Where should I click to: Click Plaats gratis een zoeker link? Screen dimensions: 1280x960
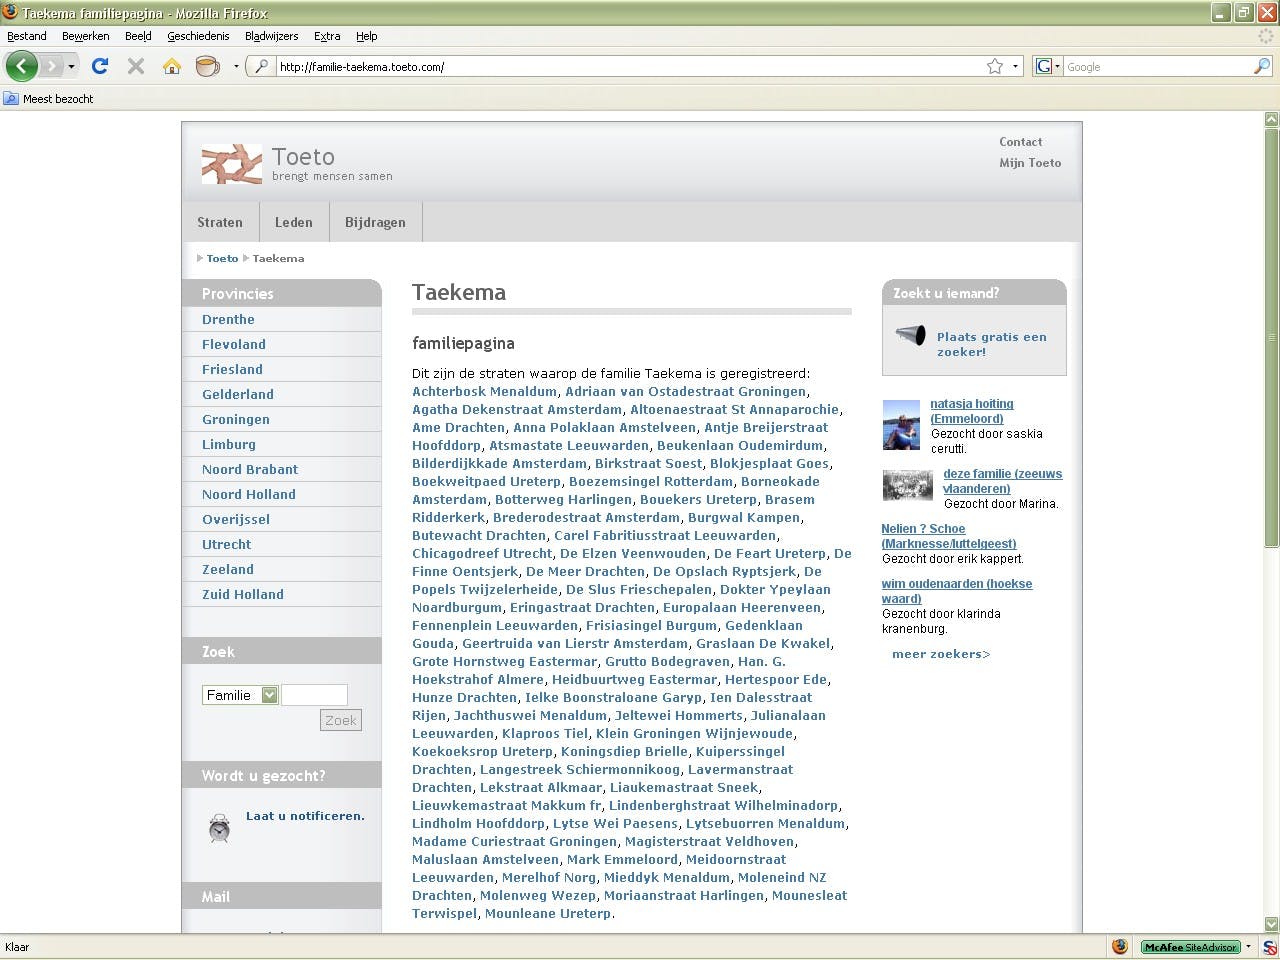pyautogui.click(x=992, y=344)
